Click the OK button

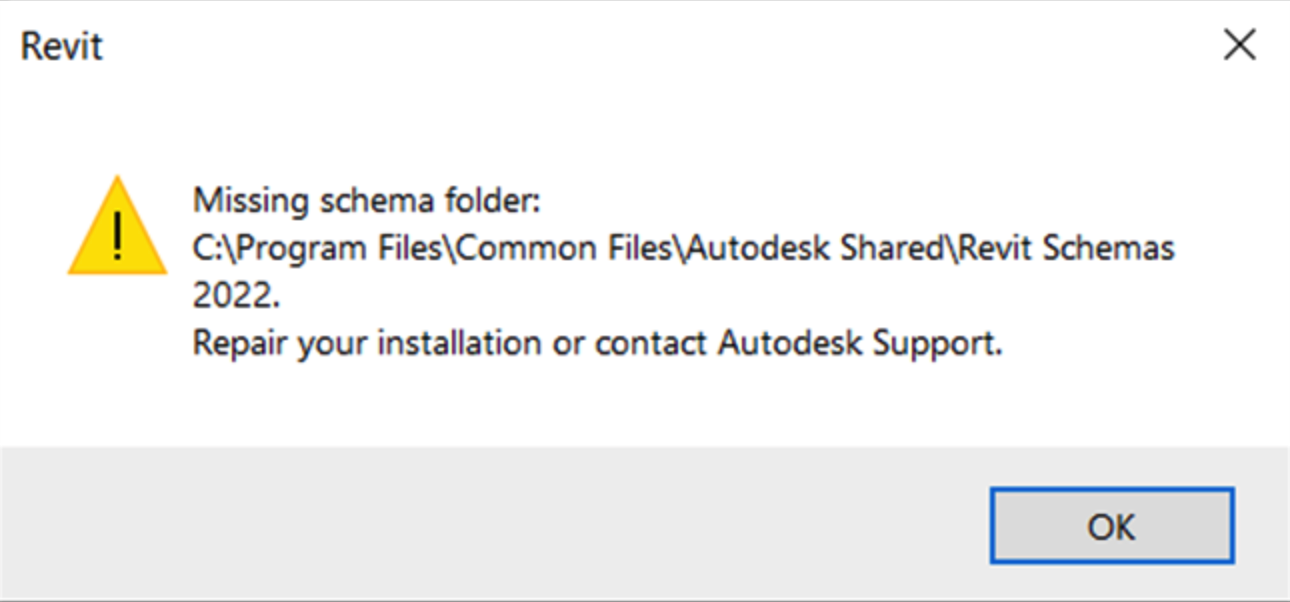1111,526
